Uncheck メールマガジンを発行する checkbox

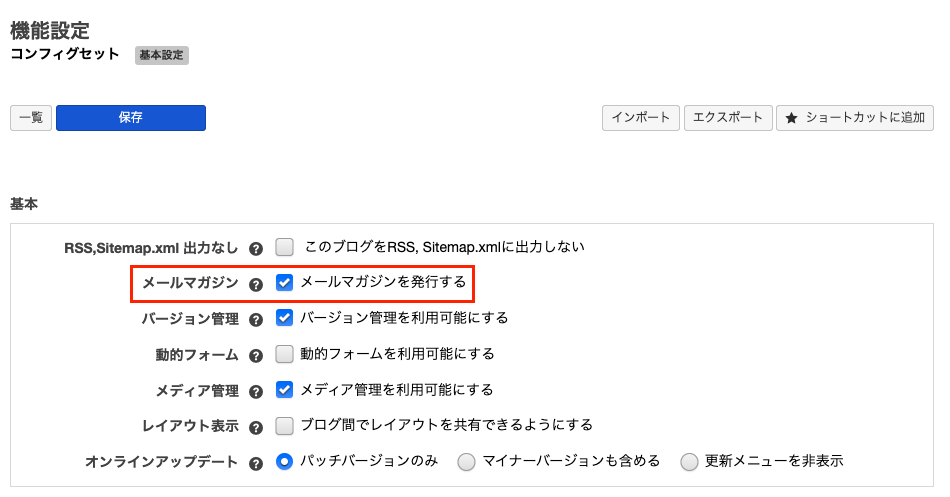tap(285, 282)
